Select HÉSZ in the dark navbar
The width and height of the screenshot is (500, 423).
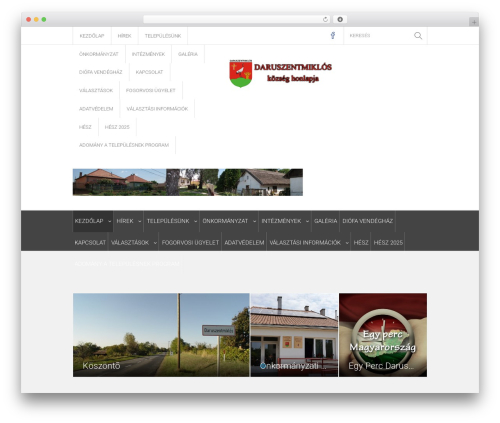tap(361, 243)
